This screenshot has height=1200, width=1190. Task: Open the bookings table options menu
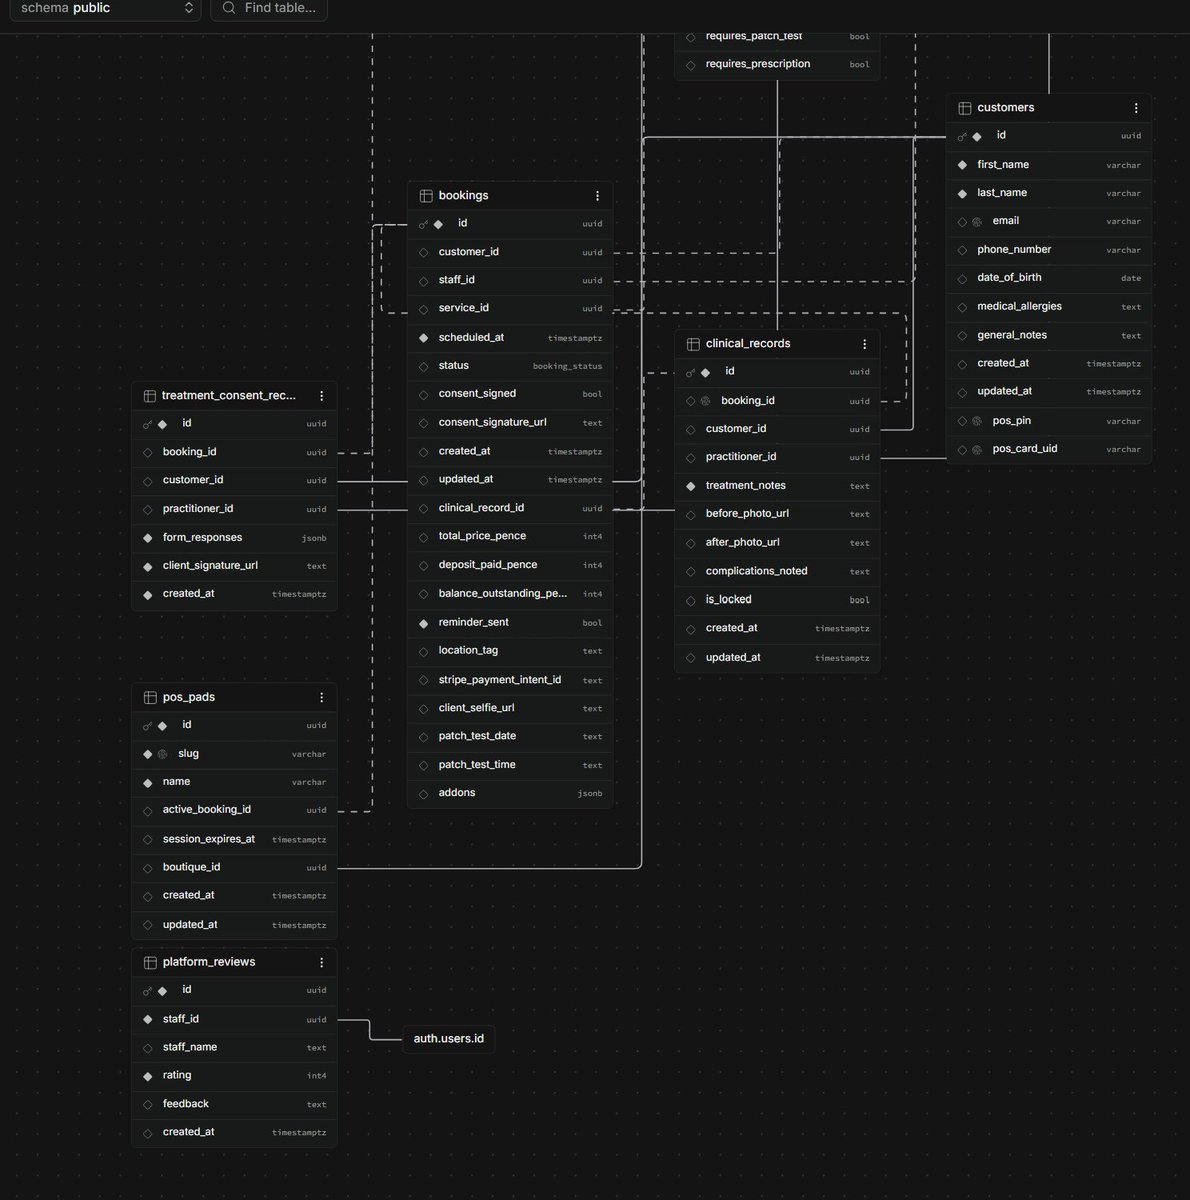coord(597,196)
